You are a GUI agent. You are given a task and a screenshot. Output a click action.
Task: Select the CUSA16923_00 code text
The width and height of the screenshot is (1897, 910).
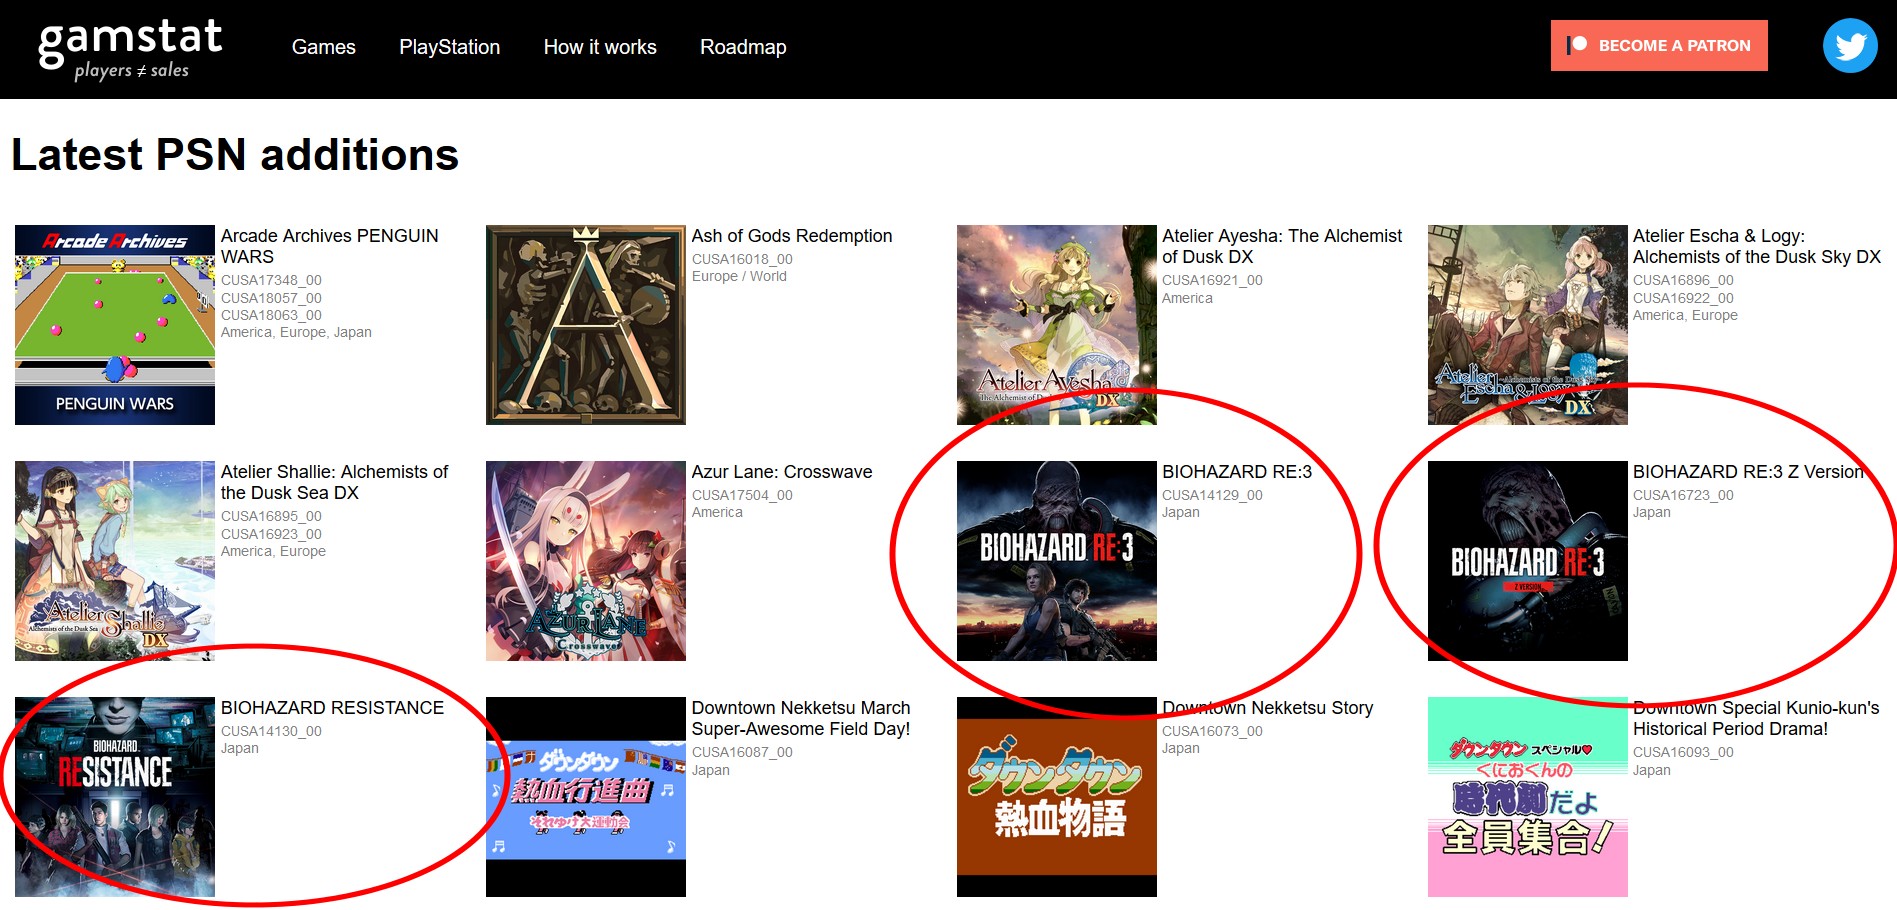(271, 534)
